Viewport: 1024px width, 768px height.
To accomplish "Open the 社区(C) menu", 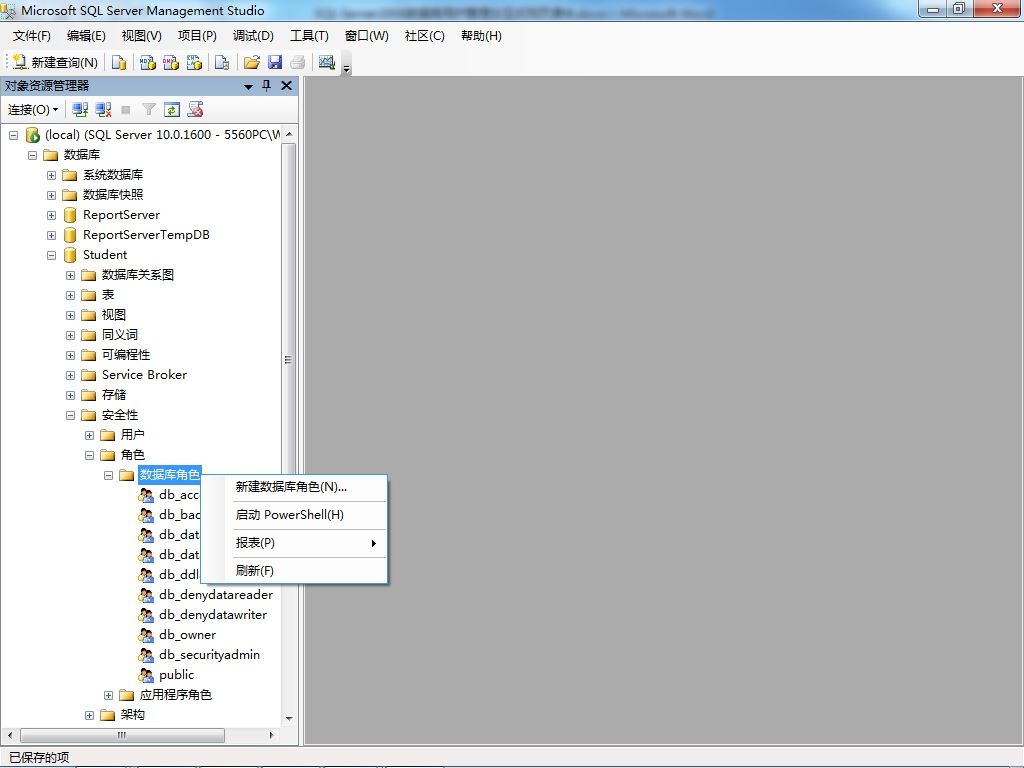I will pos(424,36).
